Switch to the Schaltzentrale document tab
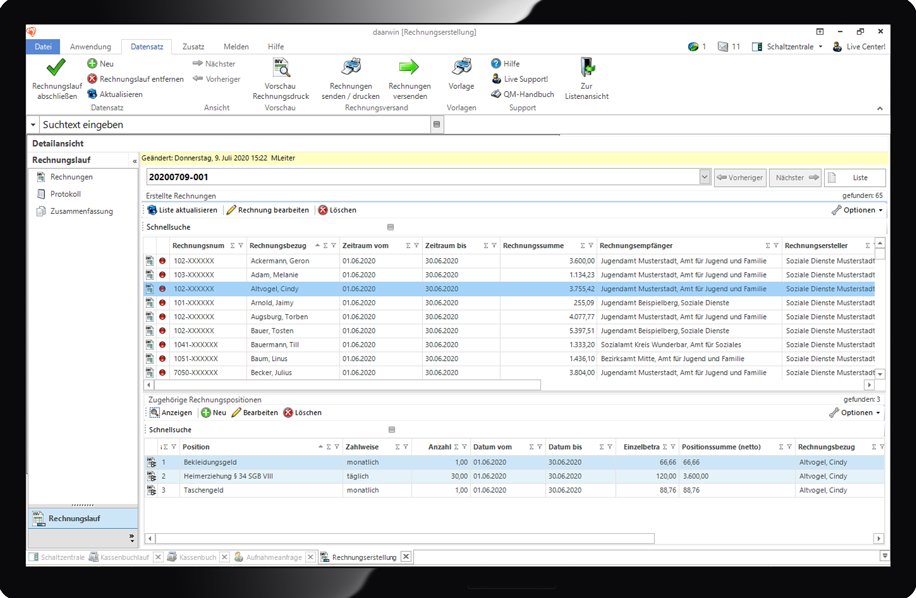 coord(57,557)
